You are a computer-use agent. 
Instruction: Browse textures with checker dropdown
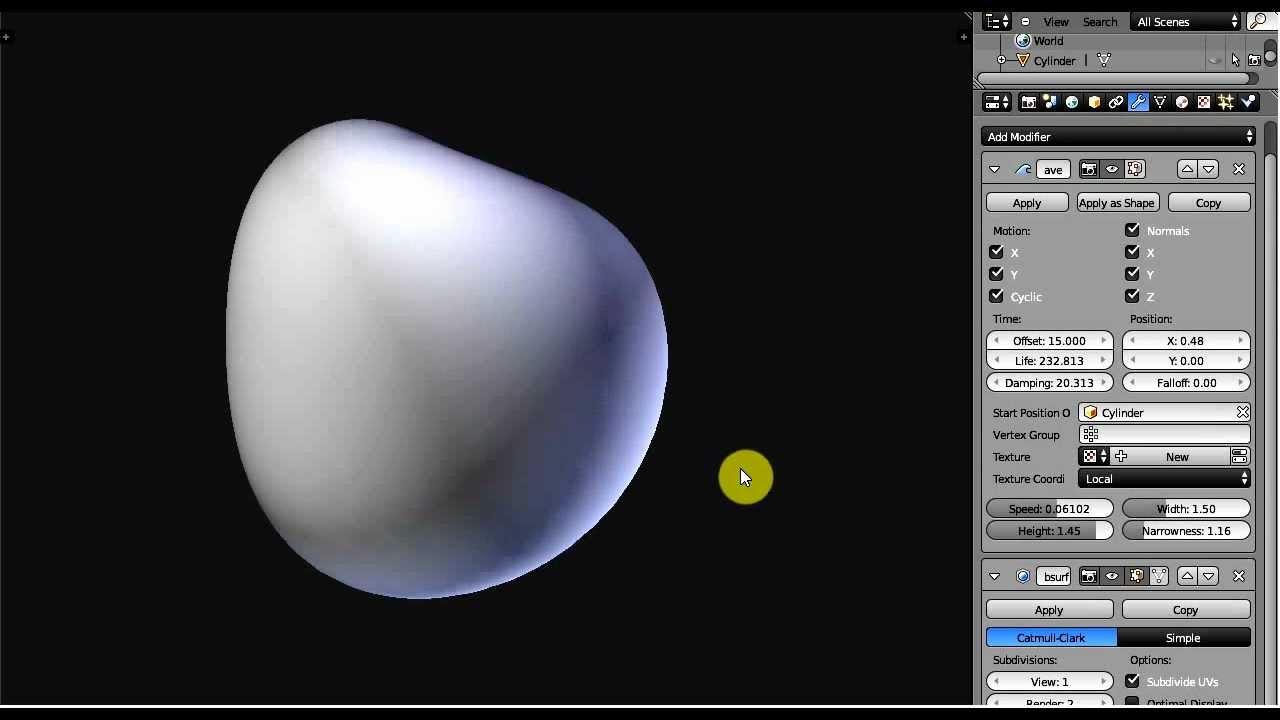click(x=1095, y=456)
